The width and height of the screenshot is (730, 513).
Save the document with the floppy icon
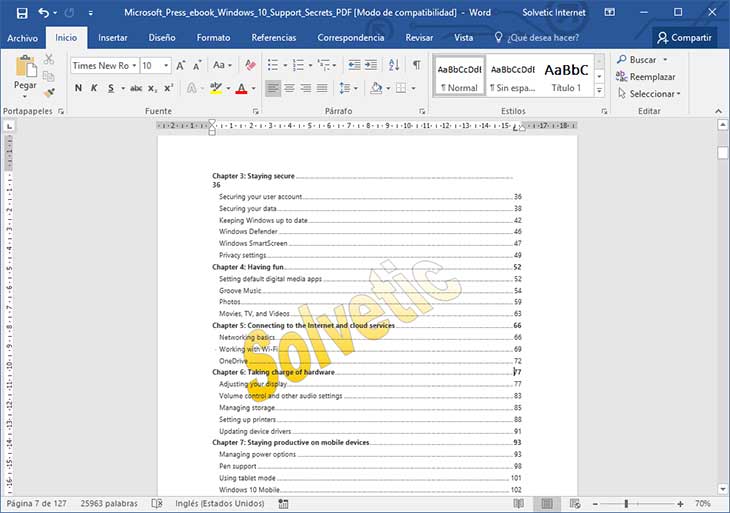pyautogui.click(x=21, y=13)
